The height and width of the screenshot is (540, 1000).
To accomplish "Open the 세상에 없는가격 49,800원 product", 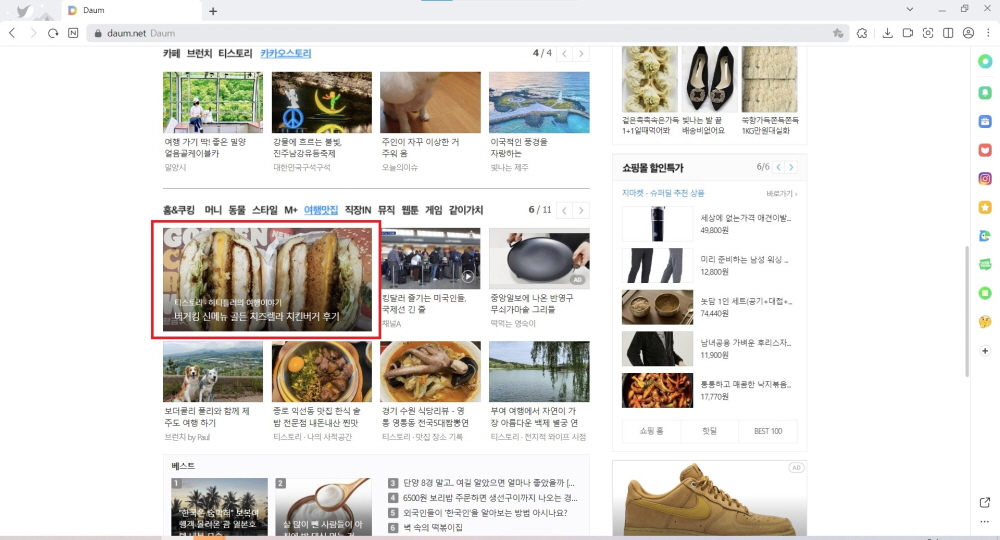I will 709,224.
